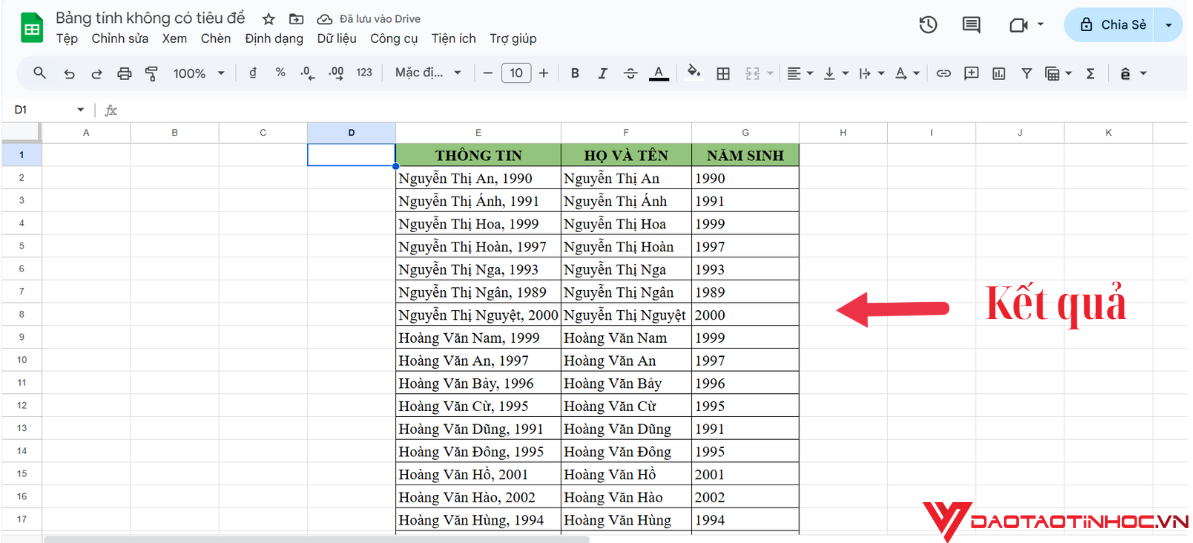Image resolution: width=1193 pixels, height=543 pixels.
Task: Format as currency (đ)
Action: (x=253, y=73)
